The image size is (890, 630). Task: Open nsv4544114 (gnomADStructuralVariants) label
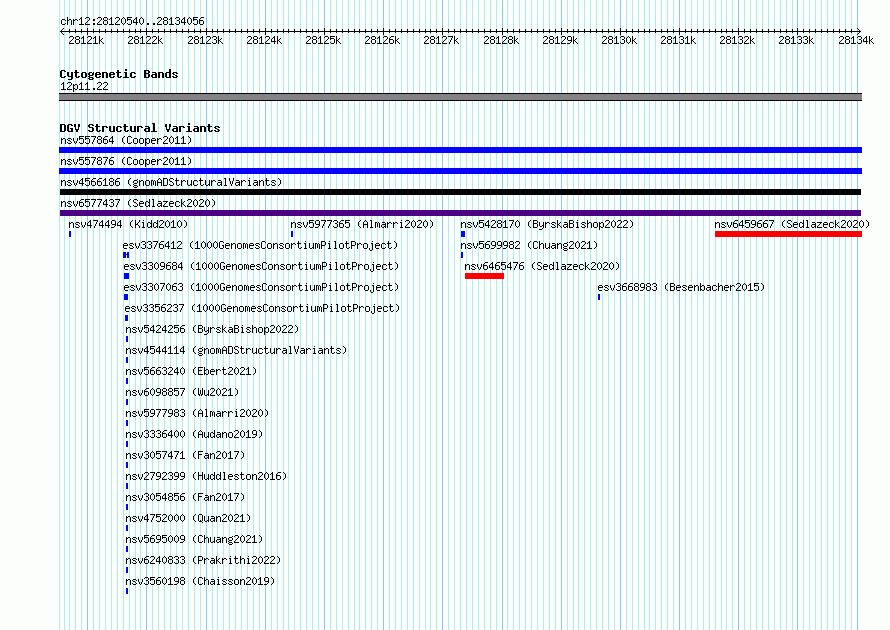click(x=236, y=350)
